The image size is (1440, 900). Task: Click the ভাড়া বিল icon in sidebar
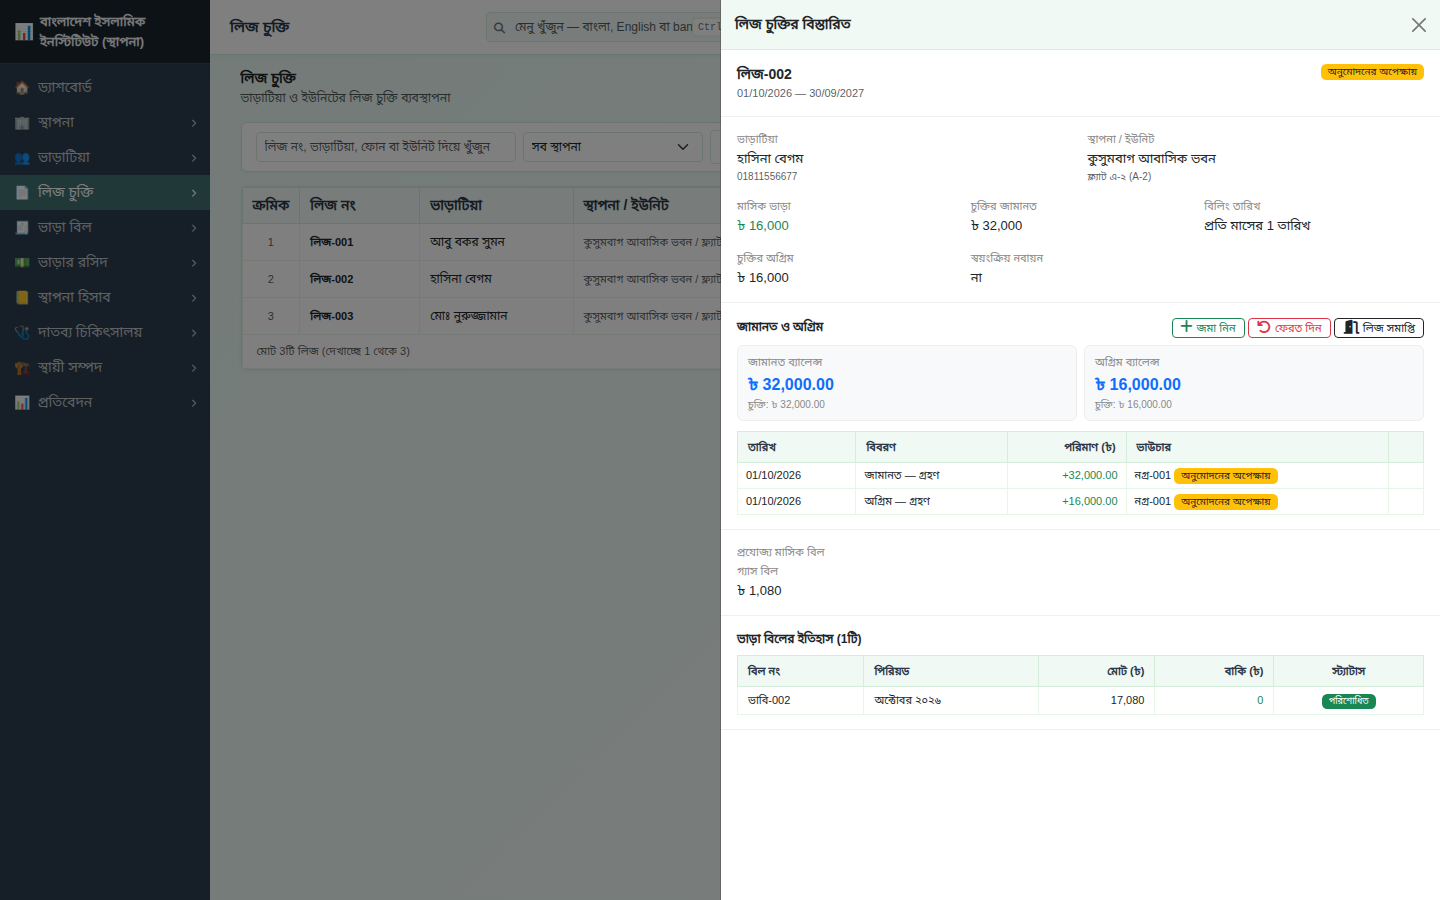point(22,228)
